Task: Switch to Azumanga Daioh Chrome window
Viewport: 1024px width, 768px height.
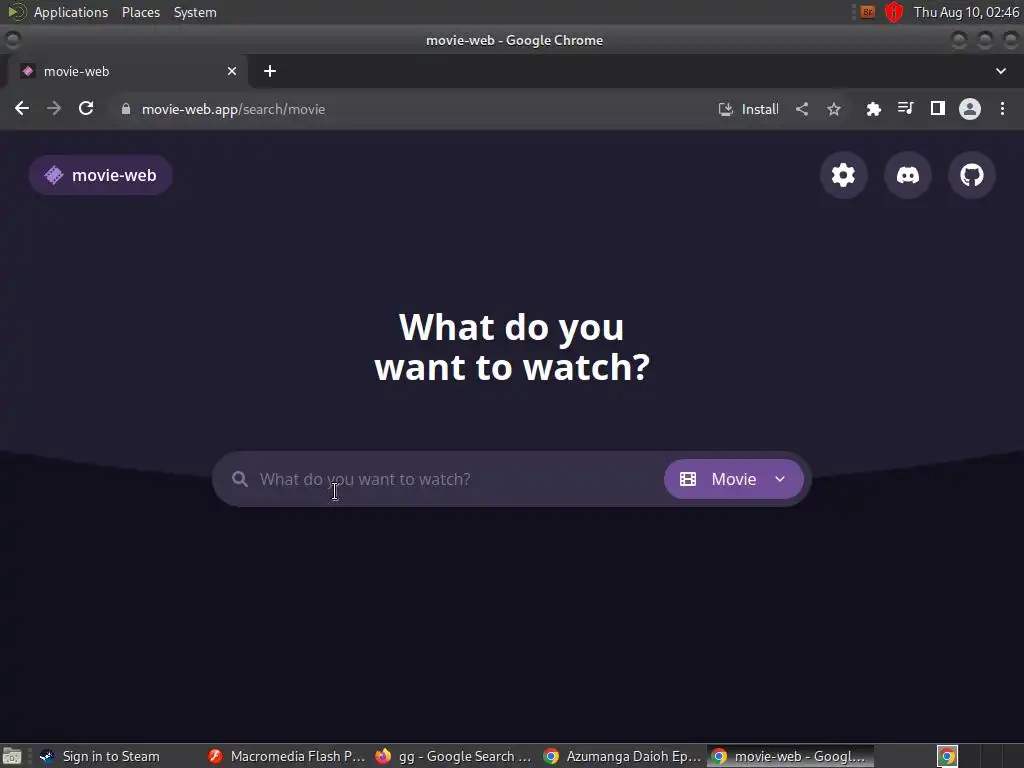Action: [x=622, y=756]
